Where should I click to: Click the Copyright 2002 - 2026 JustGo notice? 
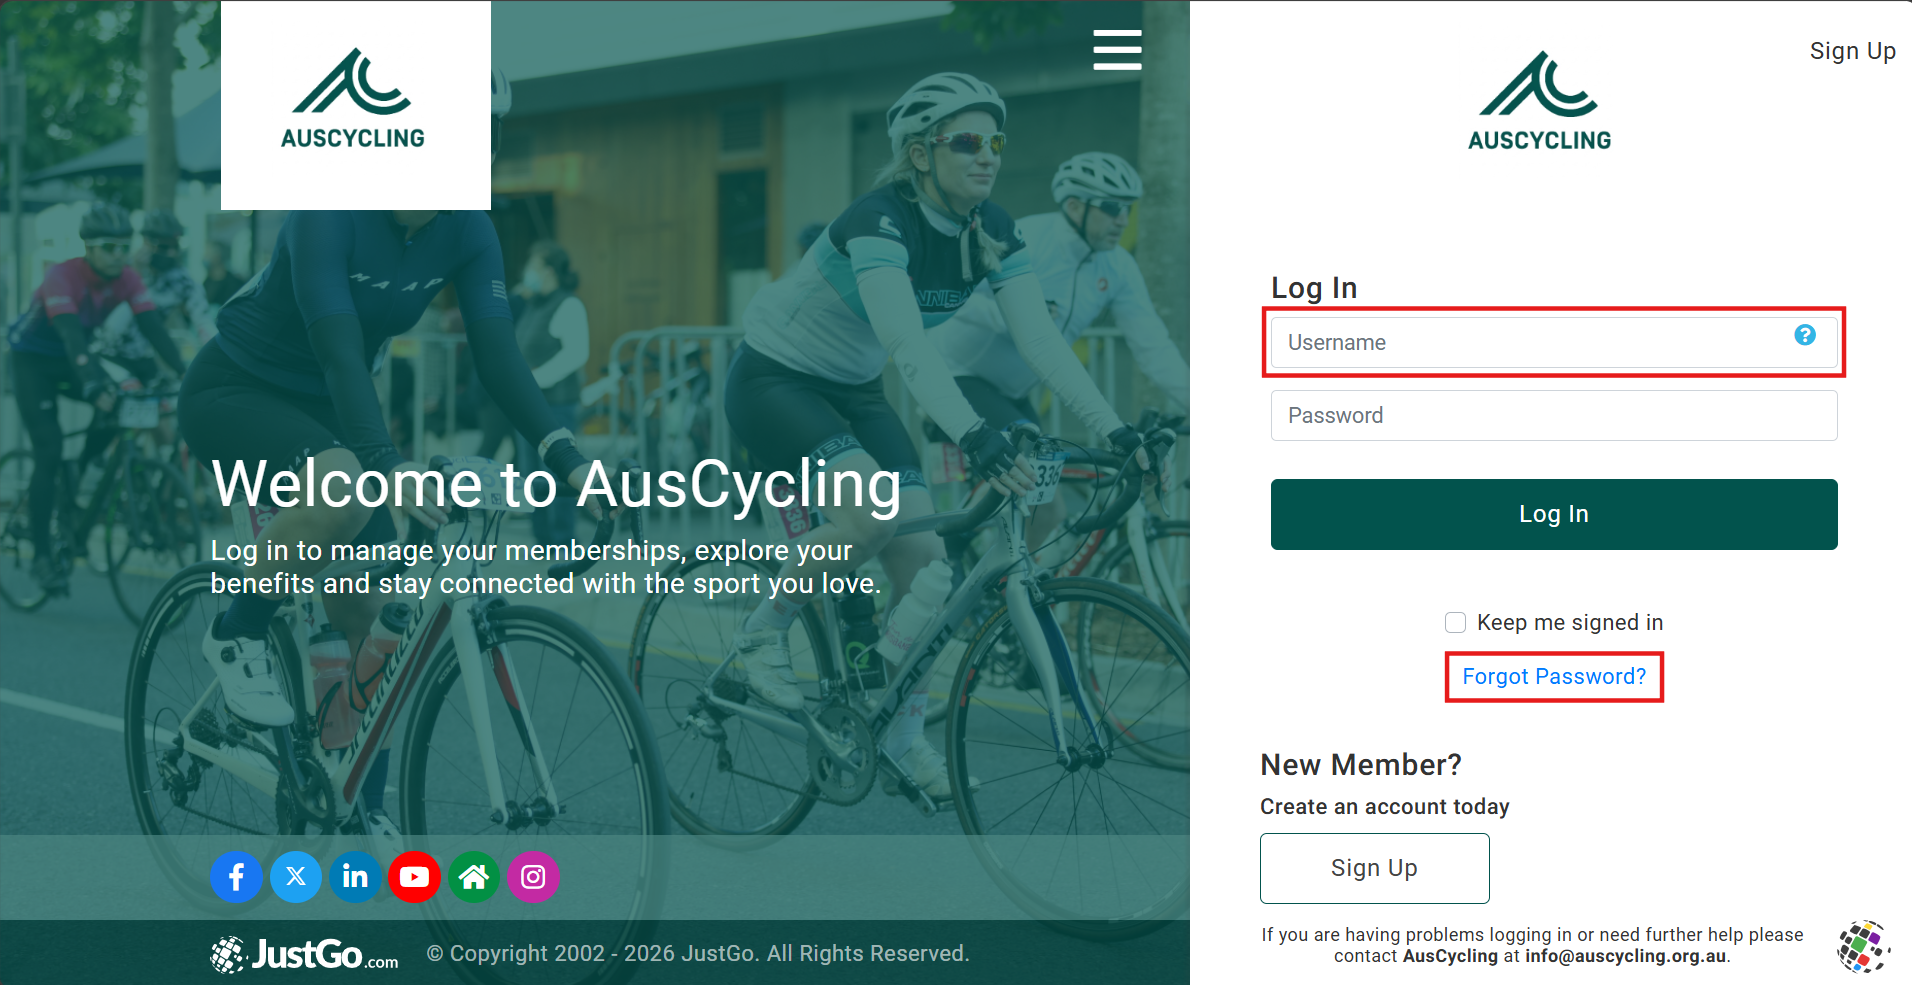[x=698, y=954]
